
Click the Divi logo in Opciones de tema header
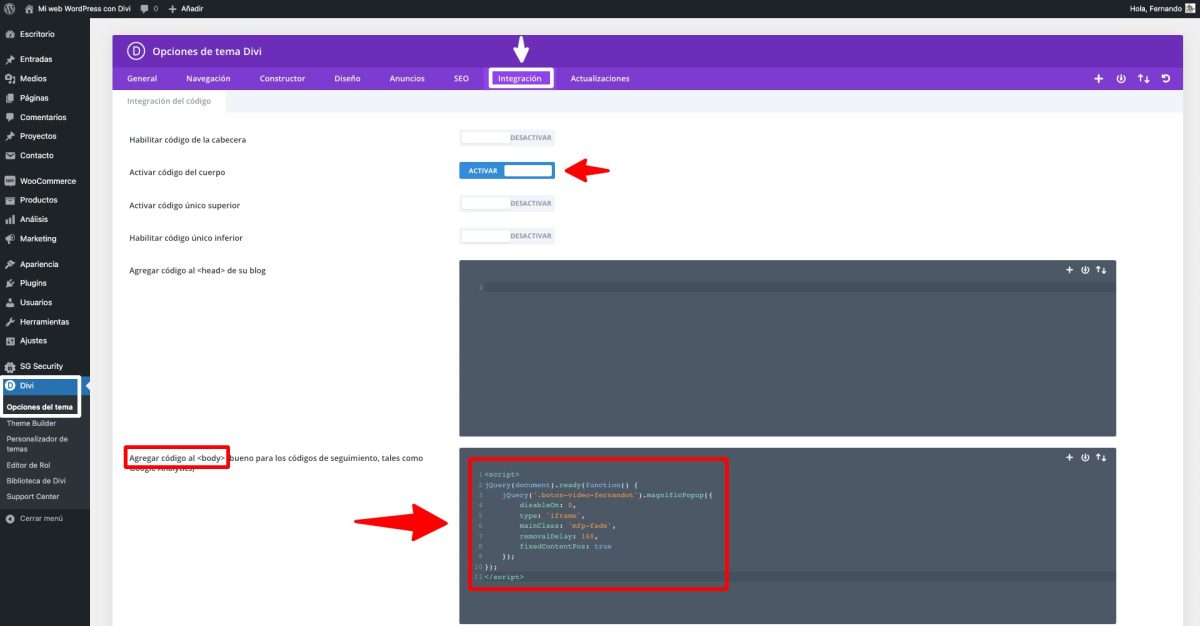click(135, 50)
